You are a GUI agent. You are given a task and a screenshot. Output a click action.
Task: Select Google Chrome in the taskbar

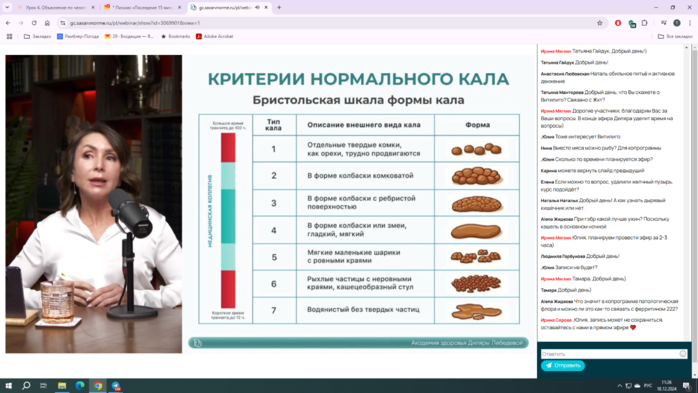coord(98,386)
